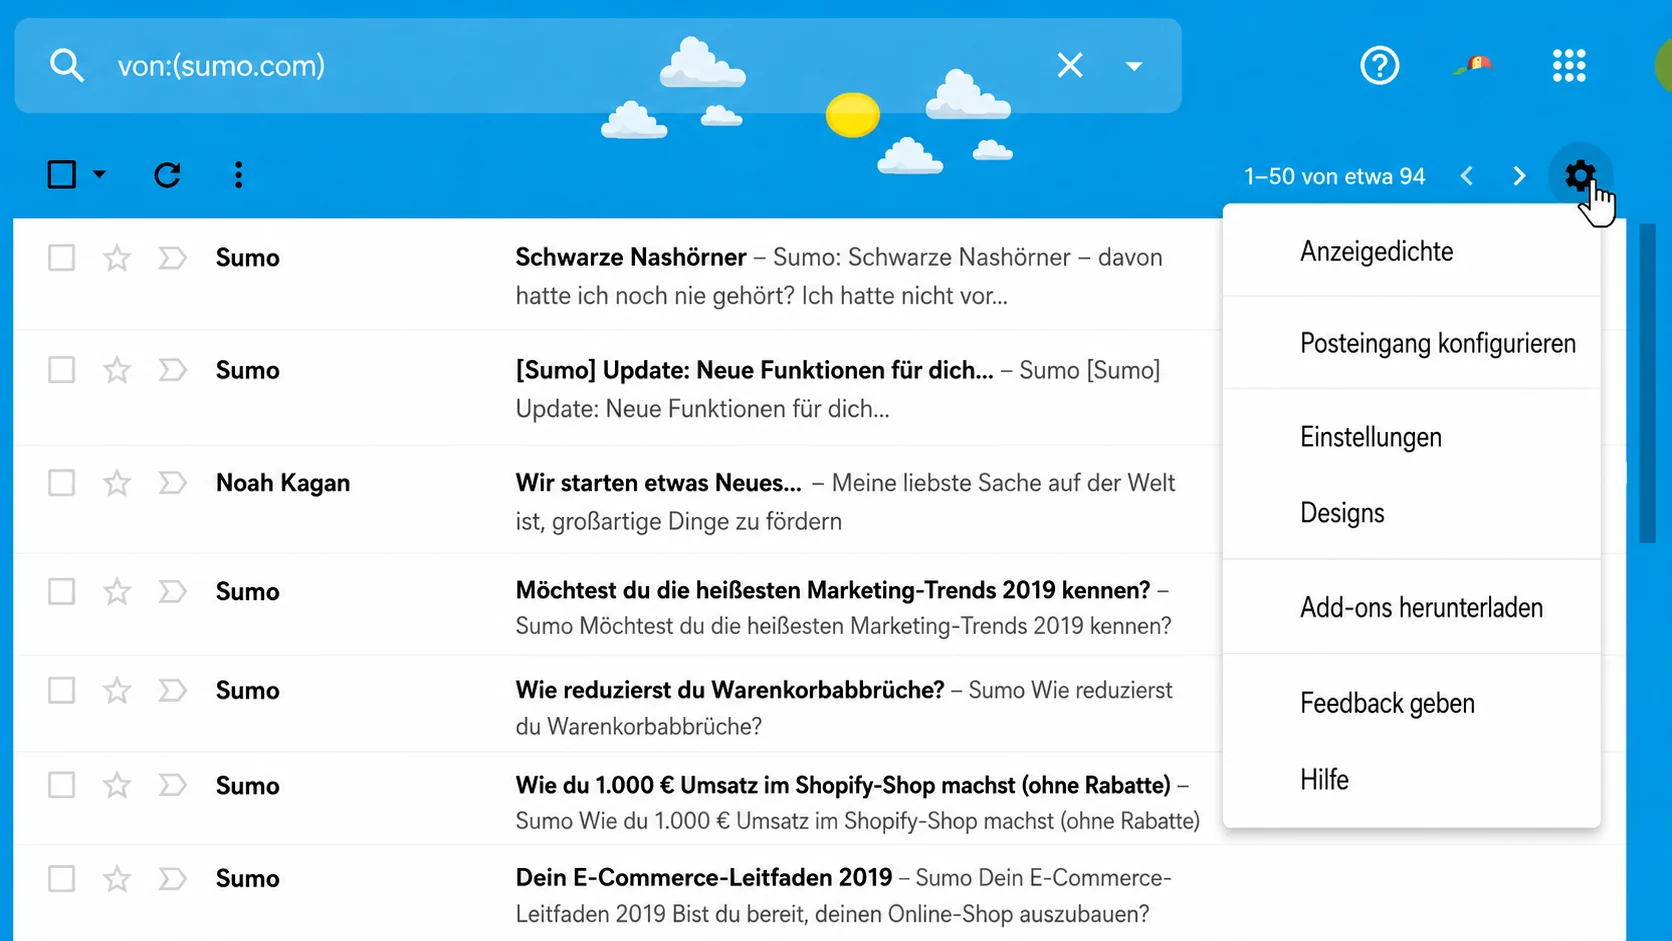Open email 'Wie du 1.000 € Umsatz' subject
This screenshot has height=941, width=1672.
(x=843, y=785)
